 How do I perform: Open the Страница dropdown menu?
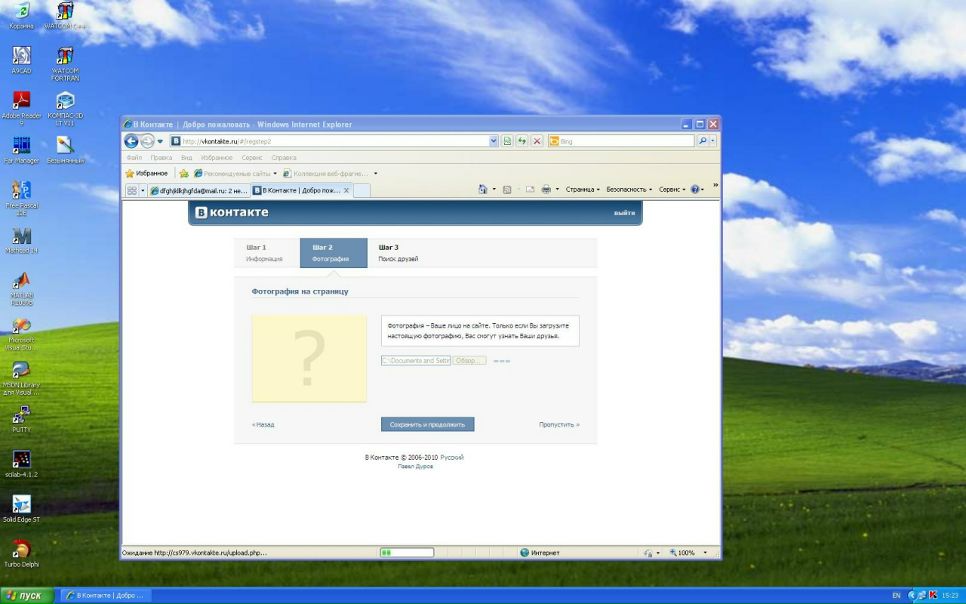click(x=582, y=189)
